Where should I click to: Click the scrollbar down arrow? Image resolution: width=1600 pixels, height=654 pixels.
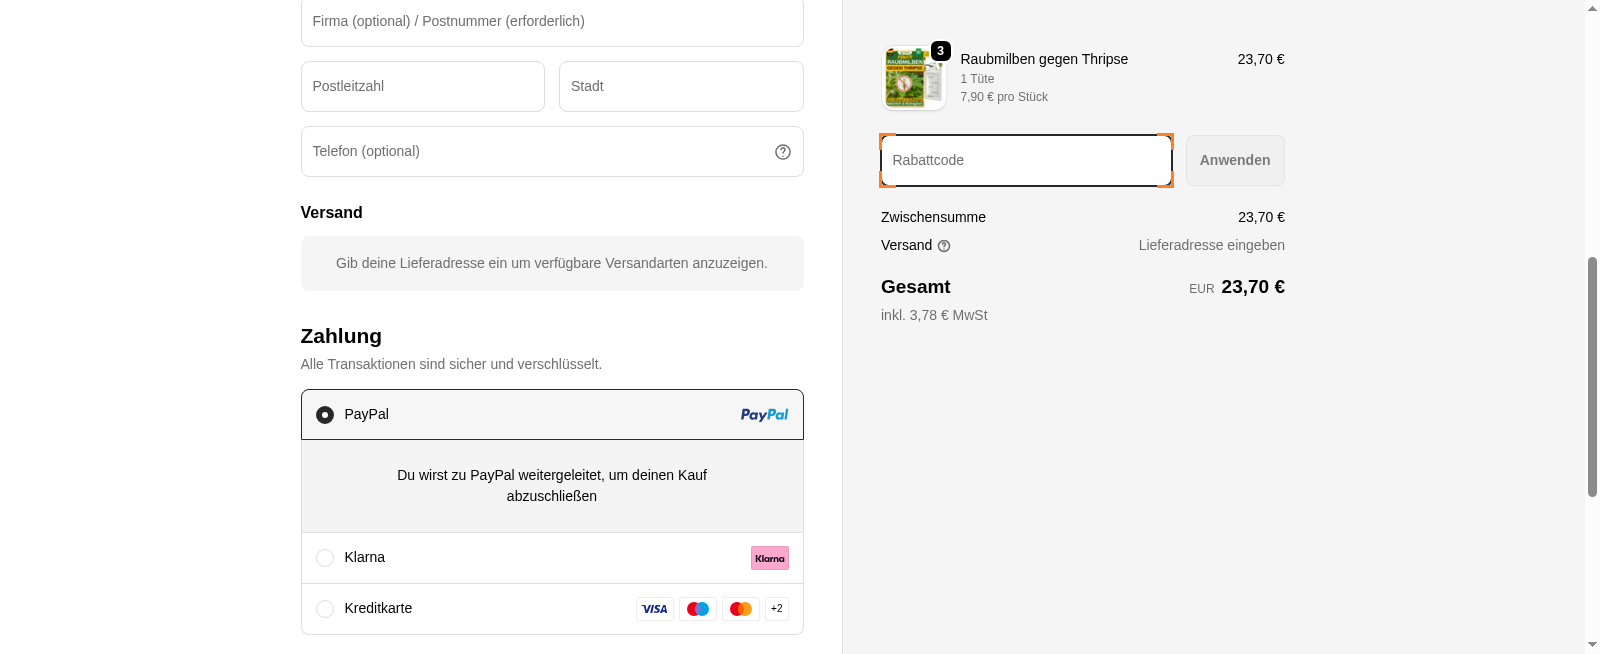[x=1592, y=645]
